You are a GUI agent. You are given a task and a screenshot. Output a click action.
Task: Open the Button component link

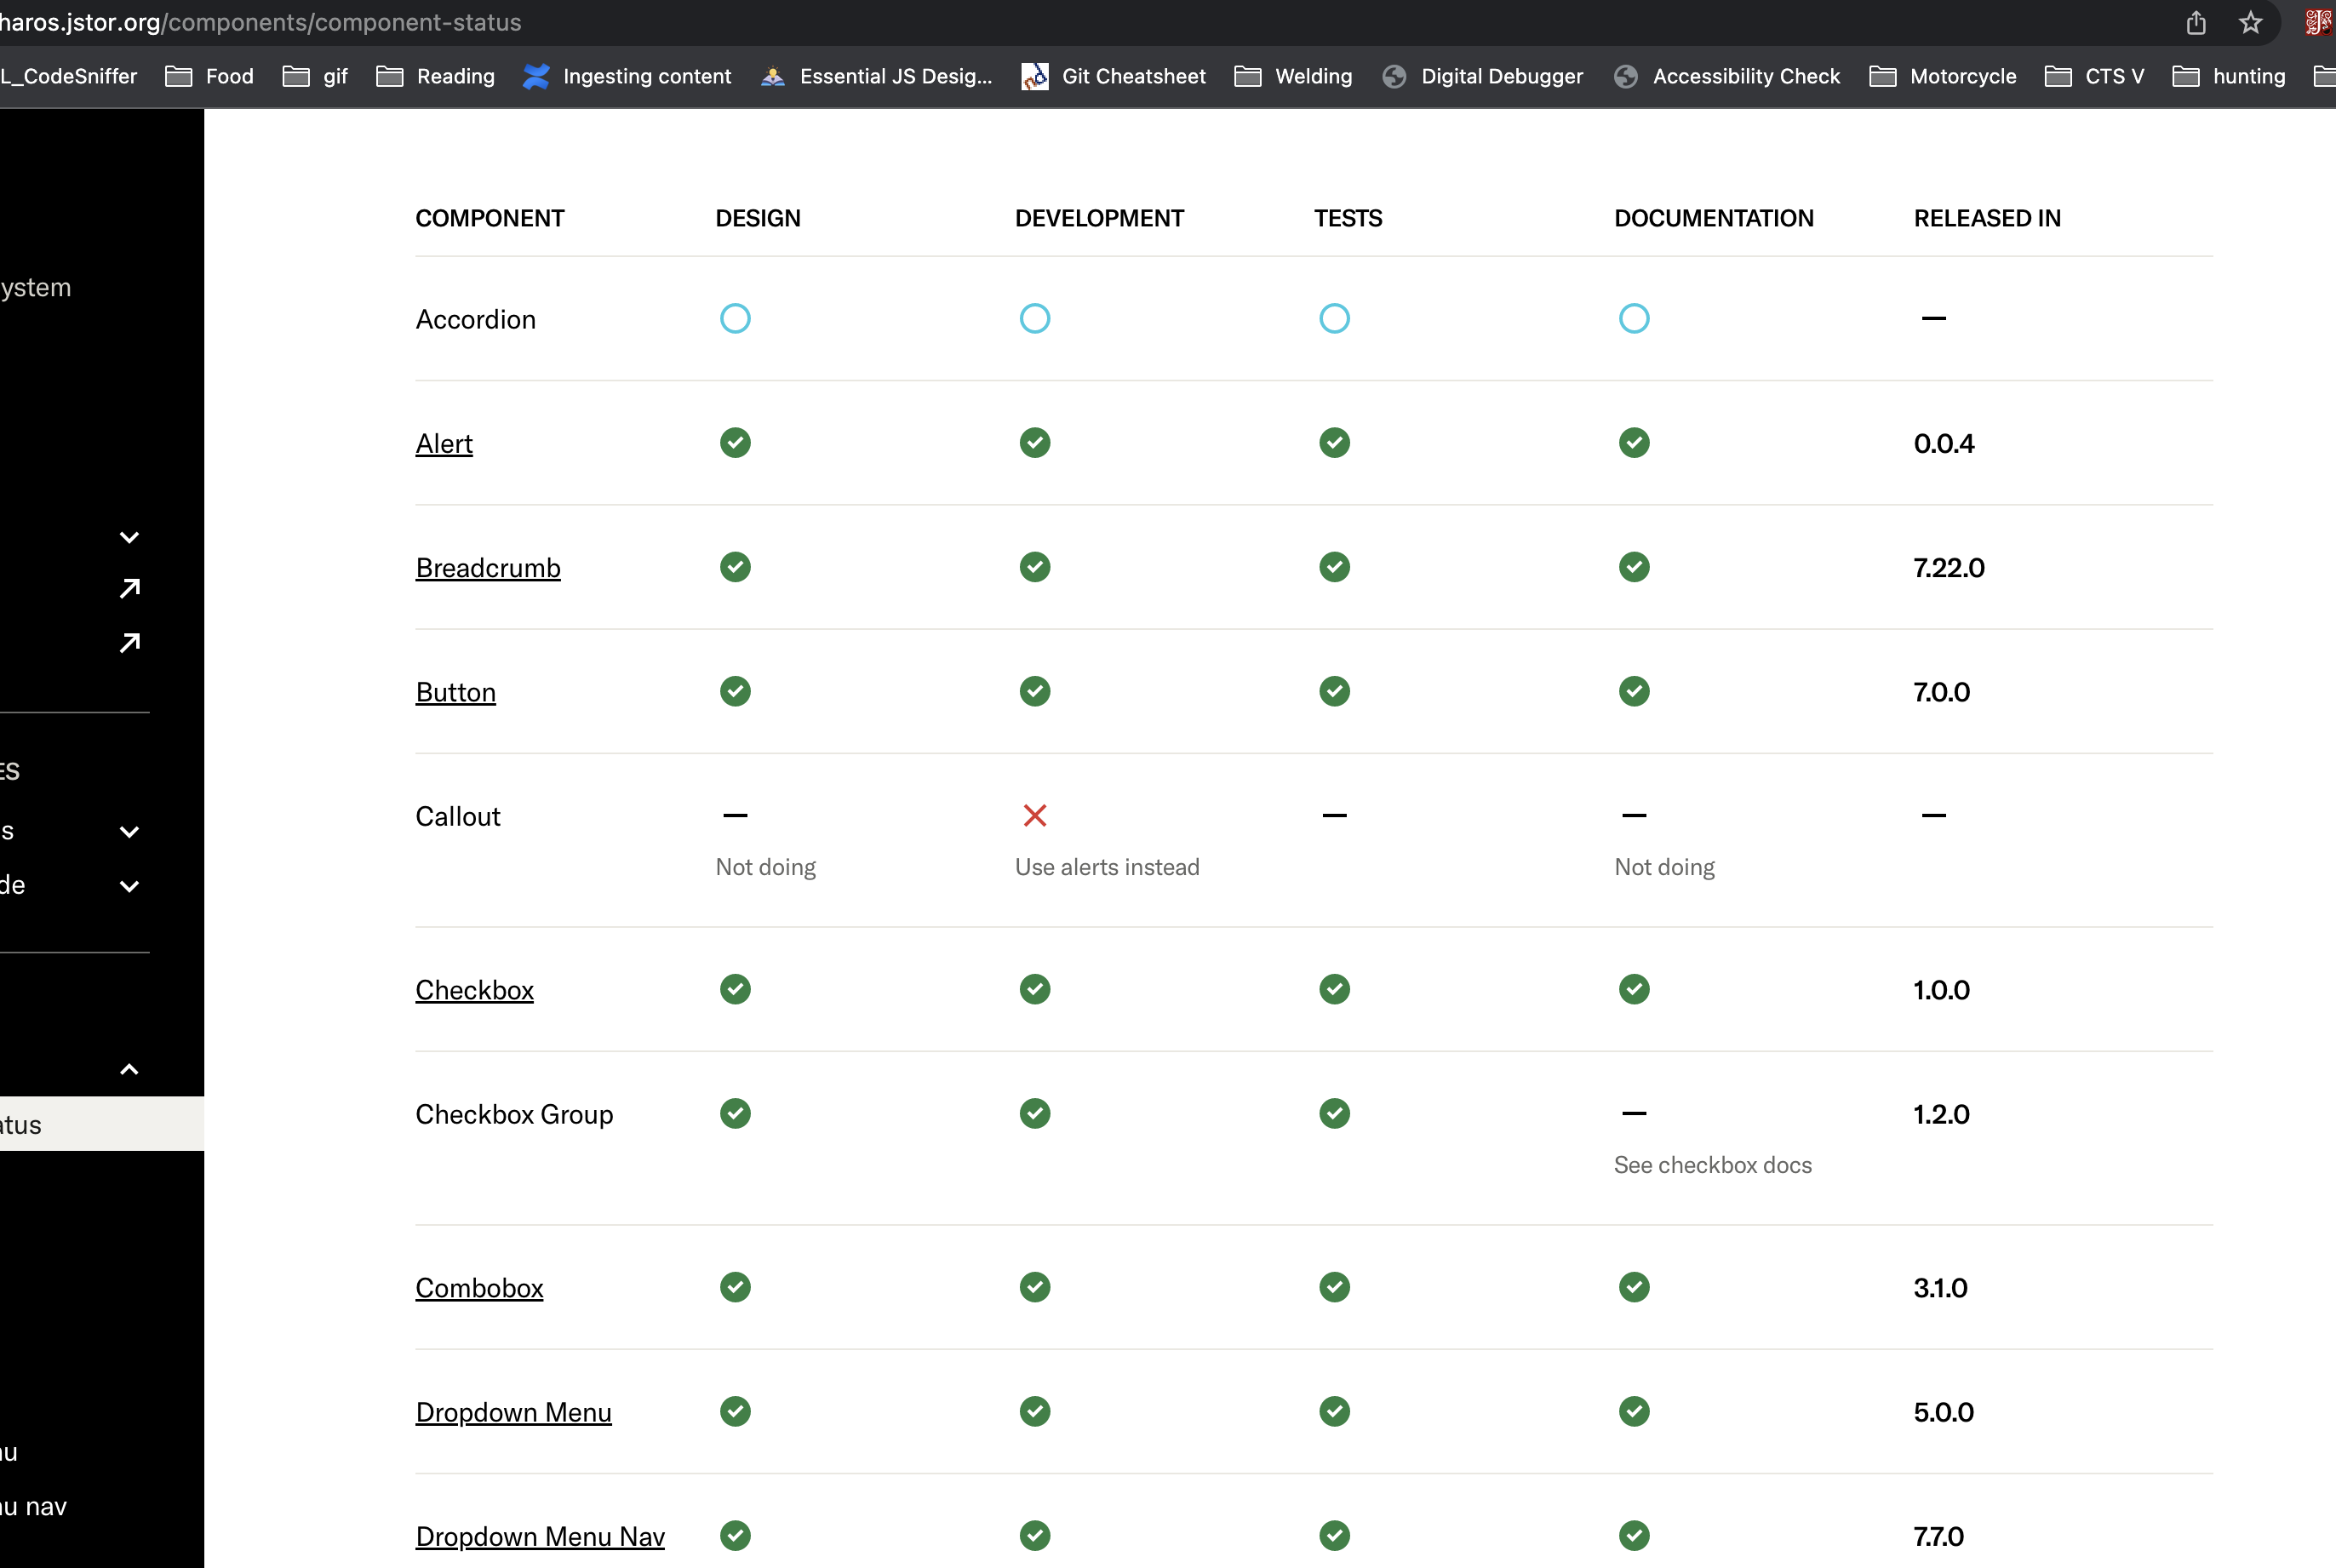coord(456,692)
